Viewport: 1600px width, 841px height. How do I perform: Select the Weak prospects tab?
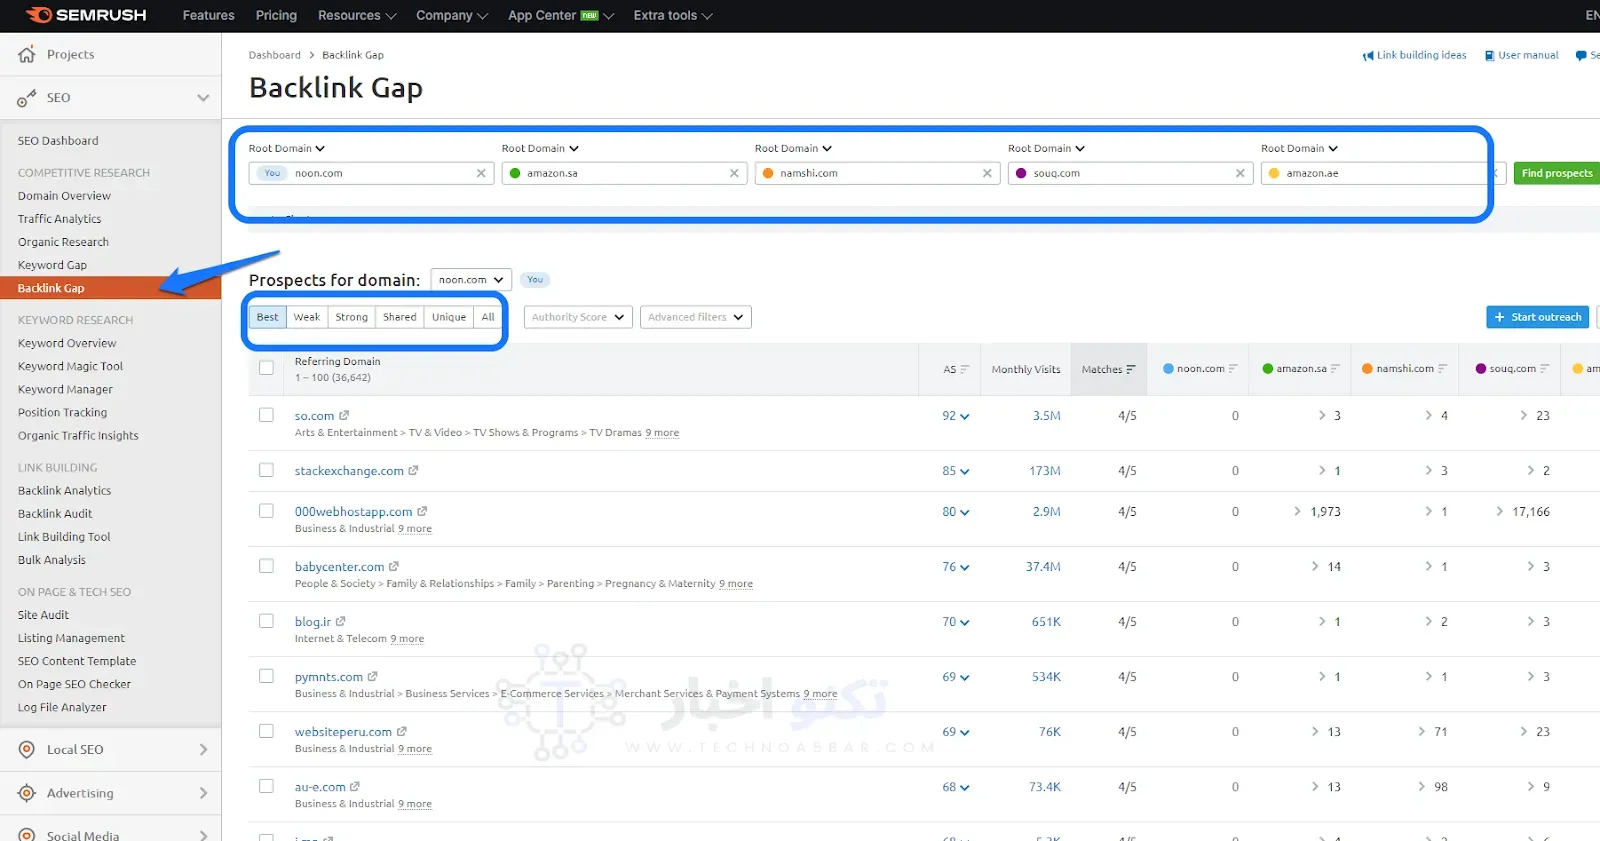(307, 317)
